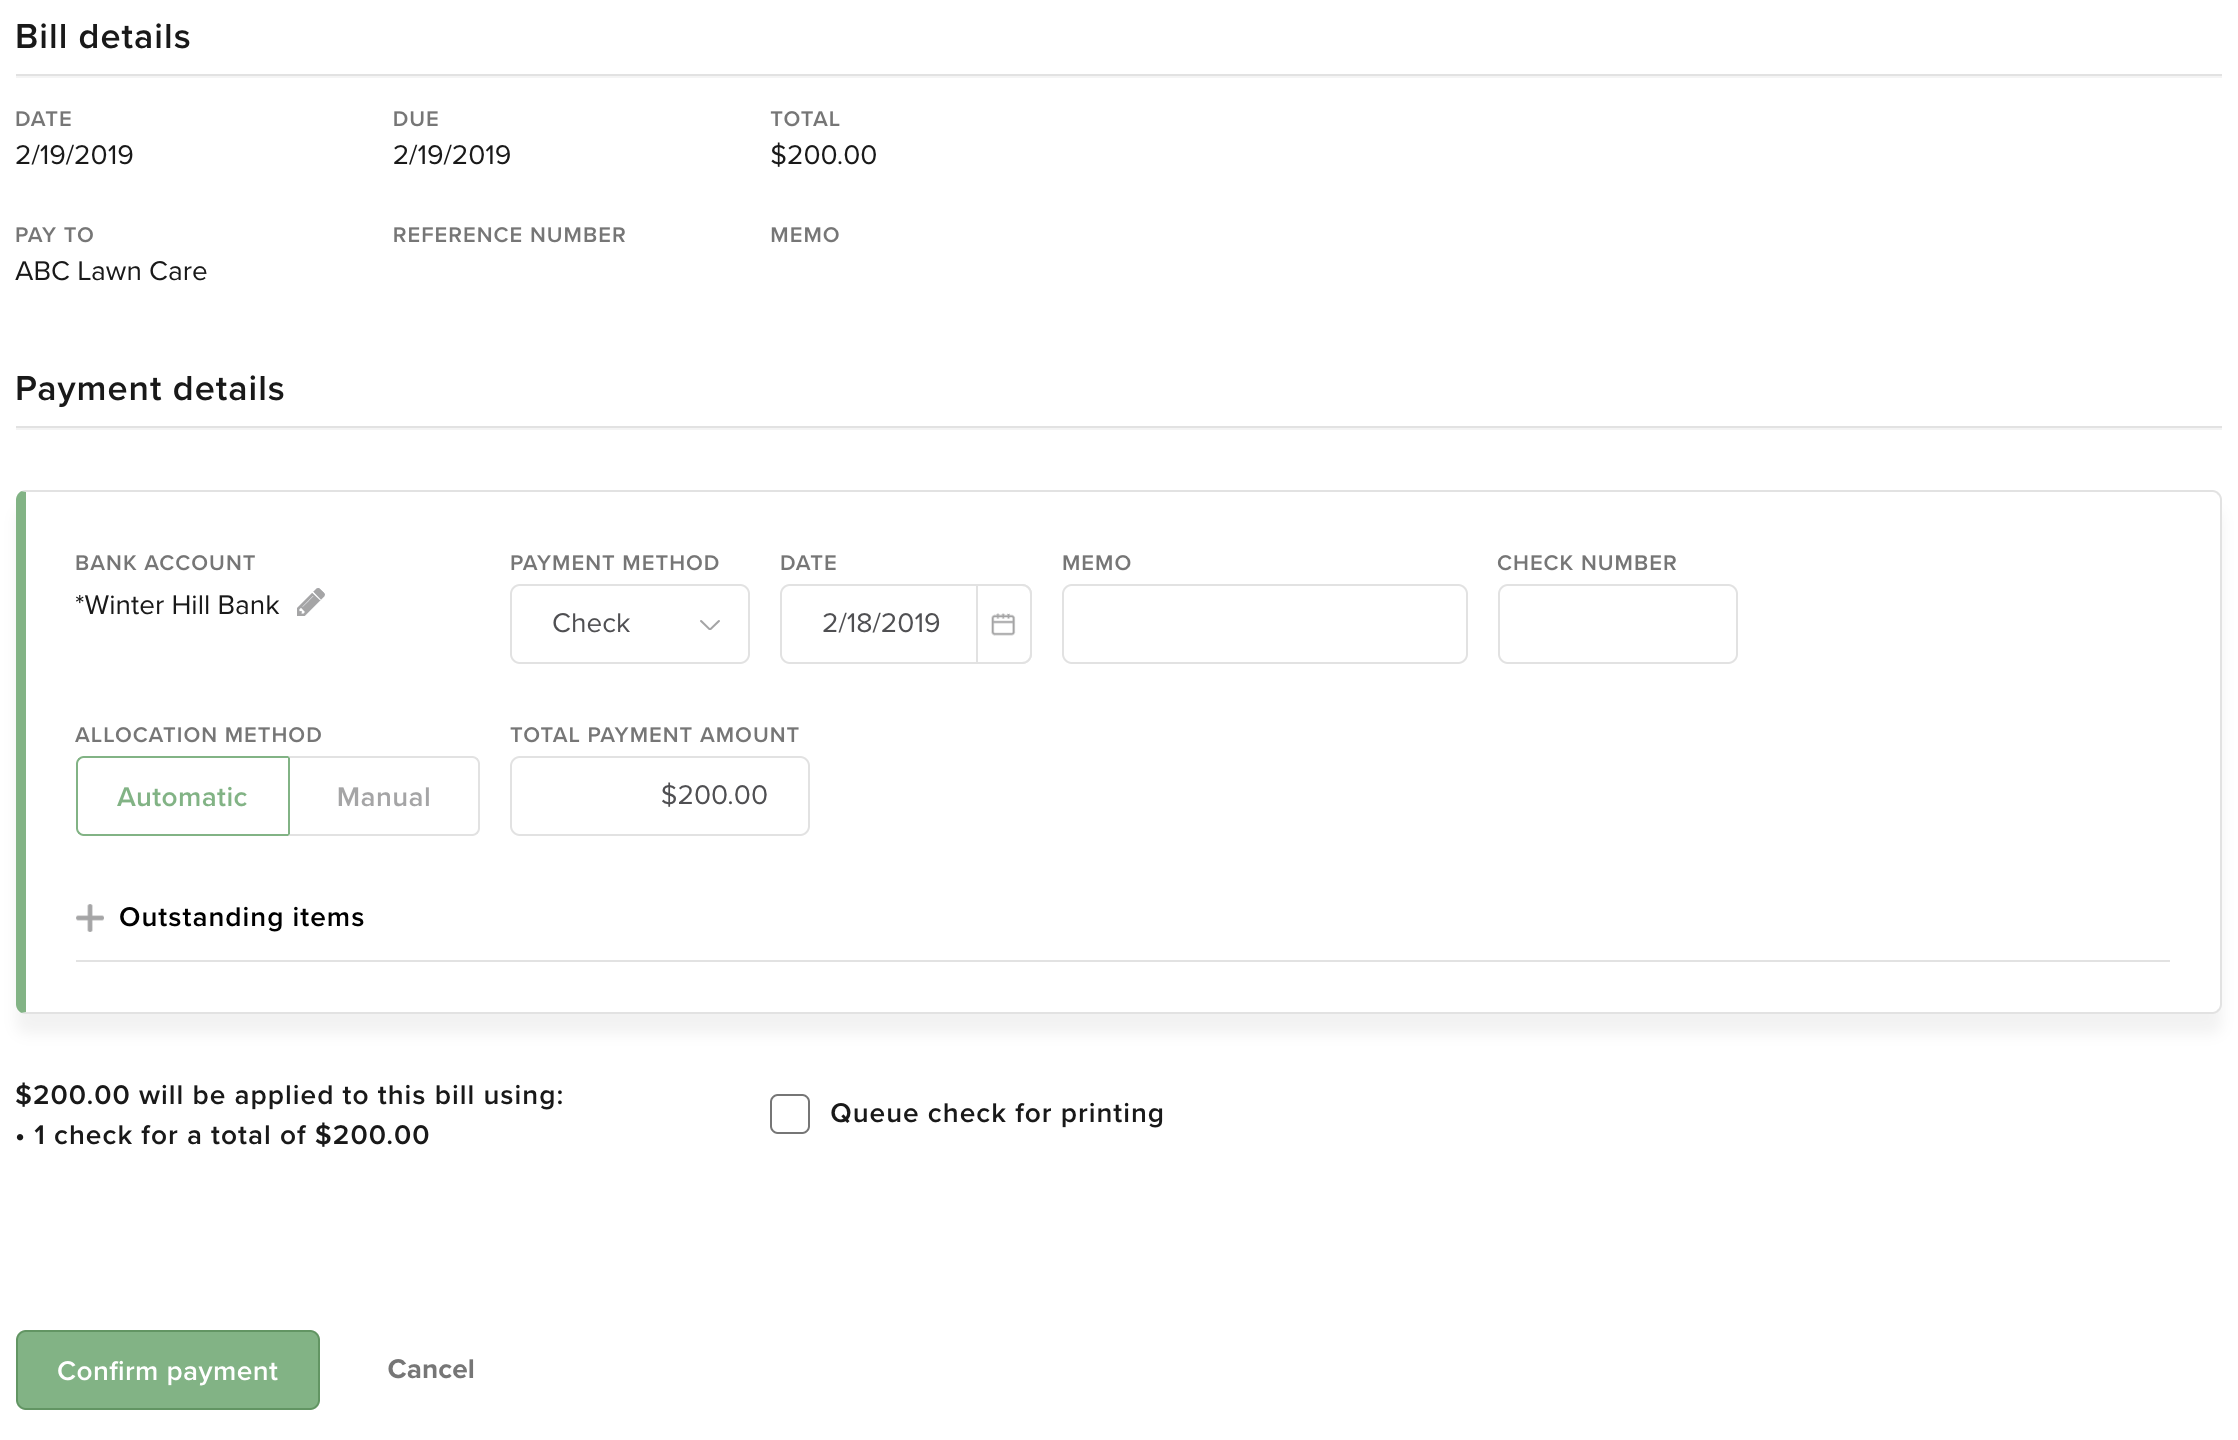Screen dimensions: 2238x1440
Task: Click the chevron arrow in Payment Method
Action: pos(710,625)
